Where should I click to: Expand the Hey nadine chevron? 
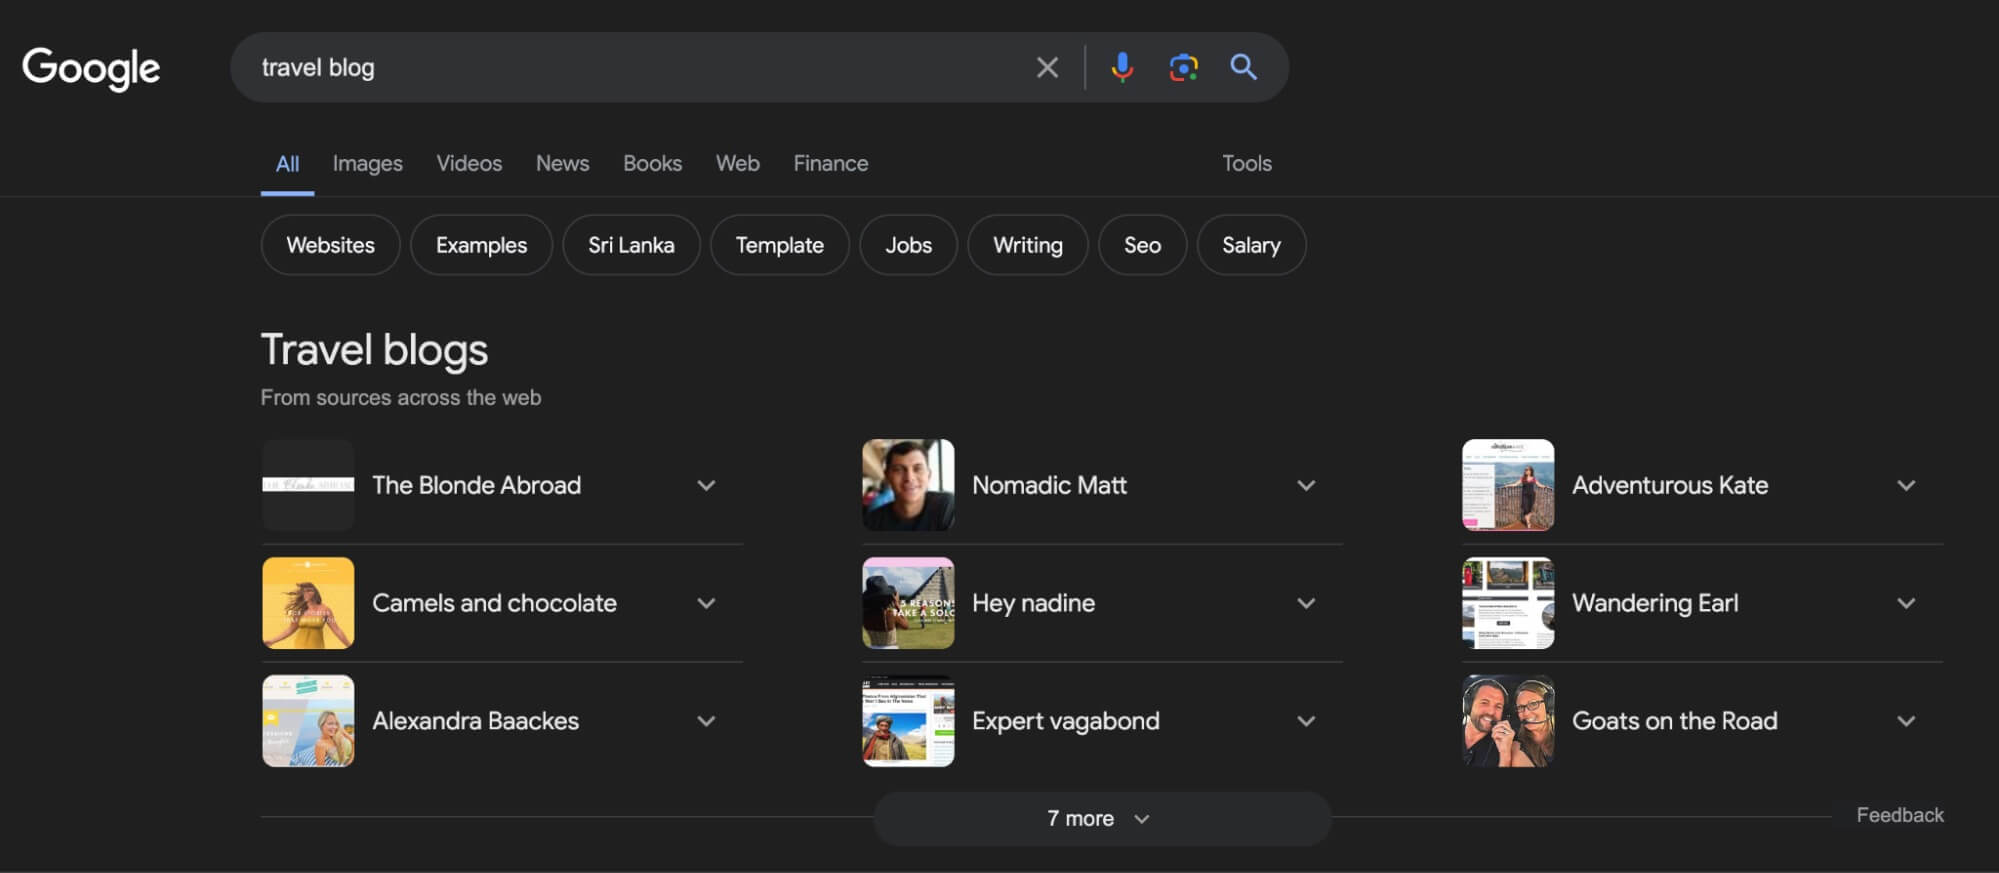pyautogui.click(x=1306, y=603)
